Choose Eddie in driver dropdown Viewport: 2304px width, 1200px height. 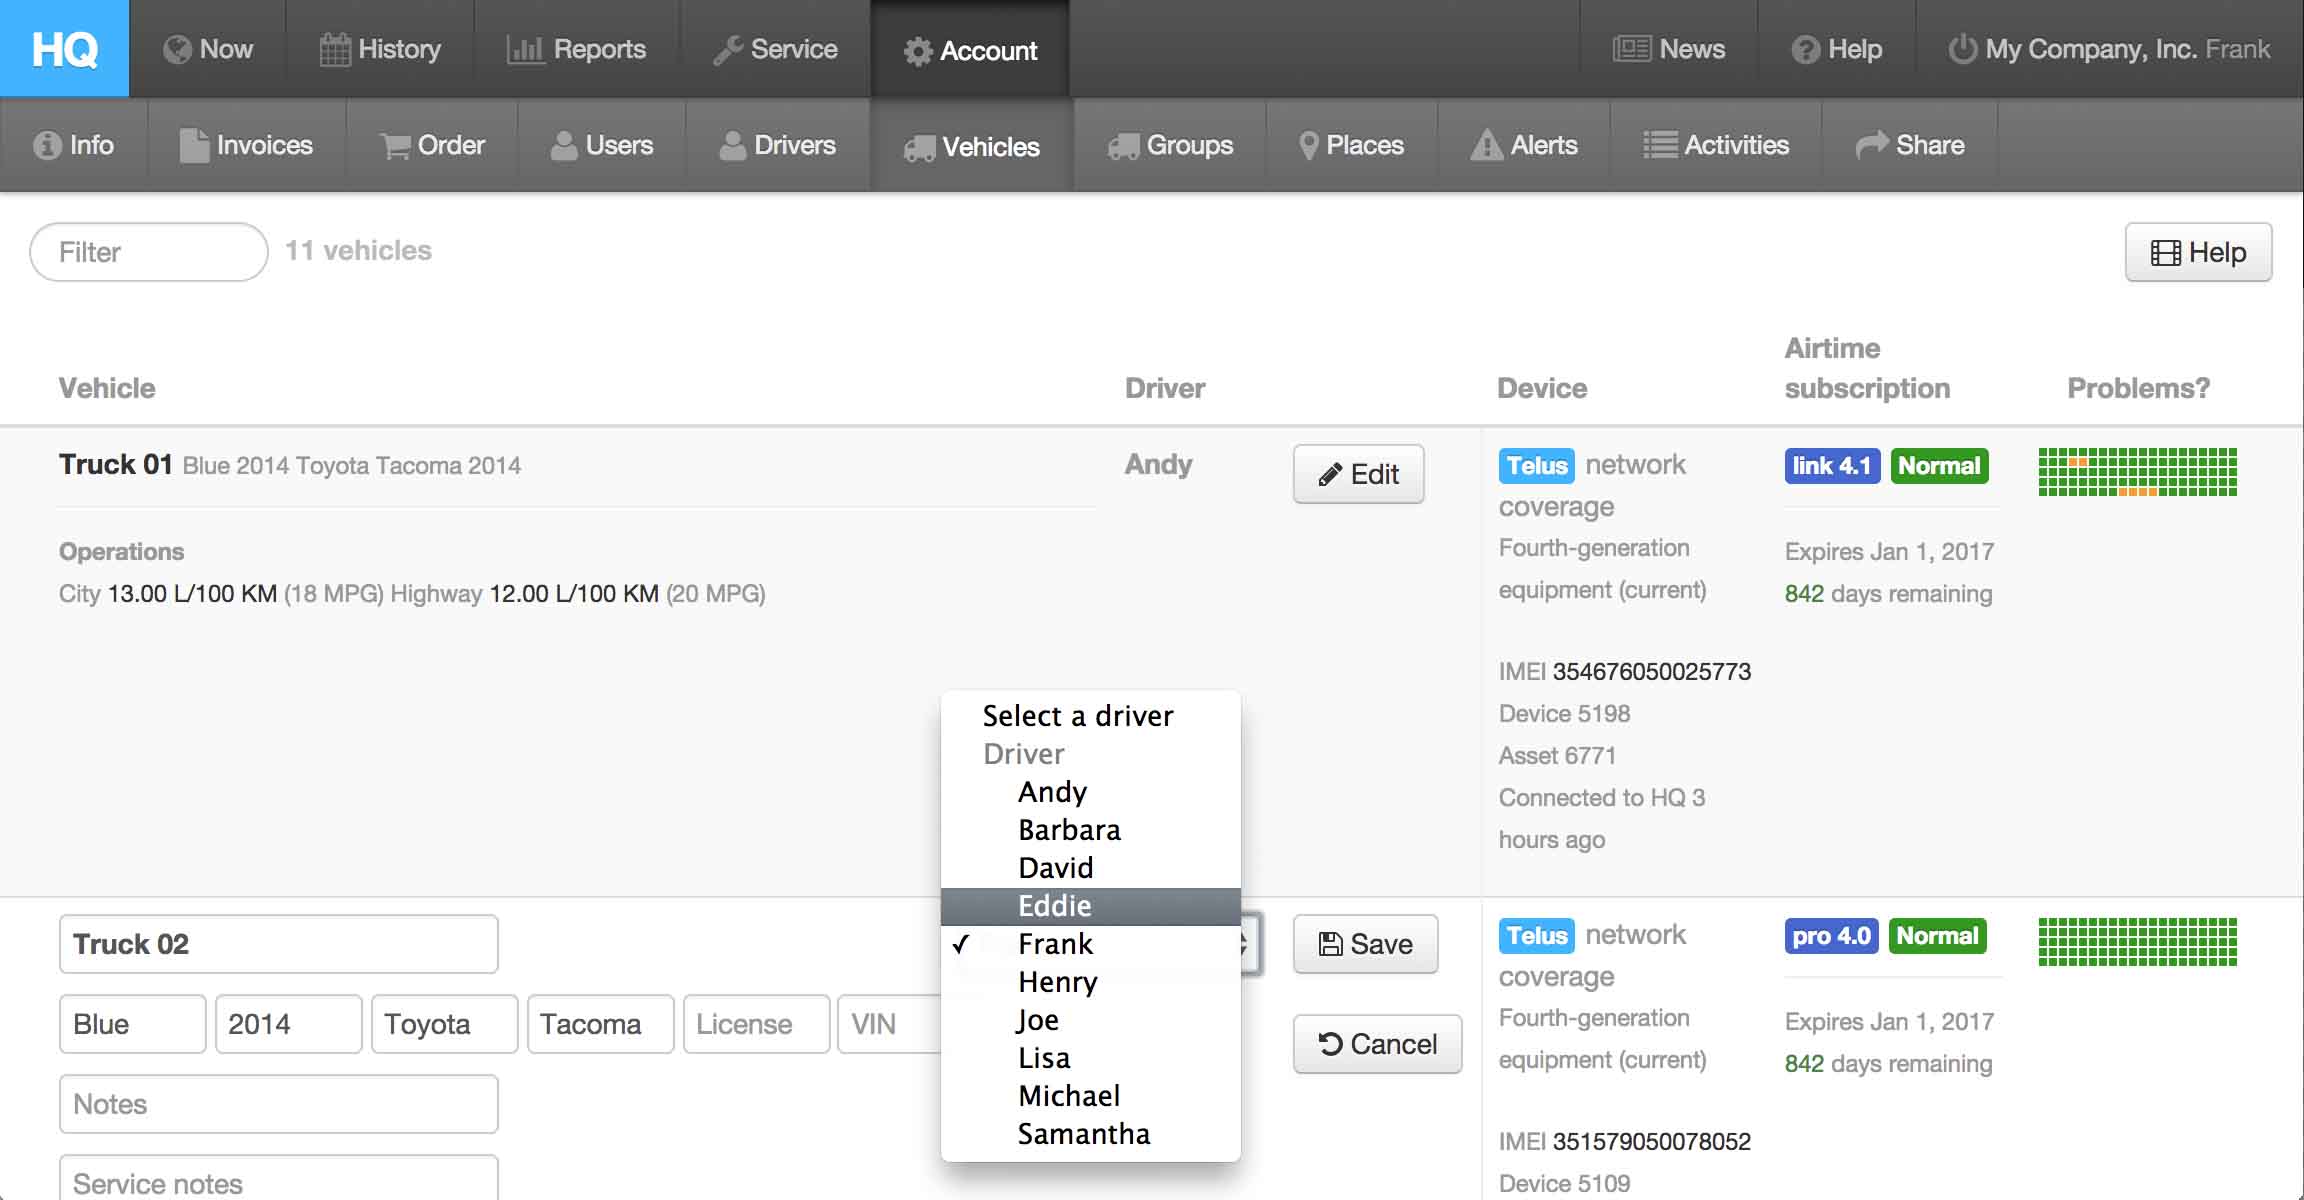pos(1055,906)
